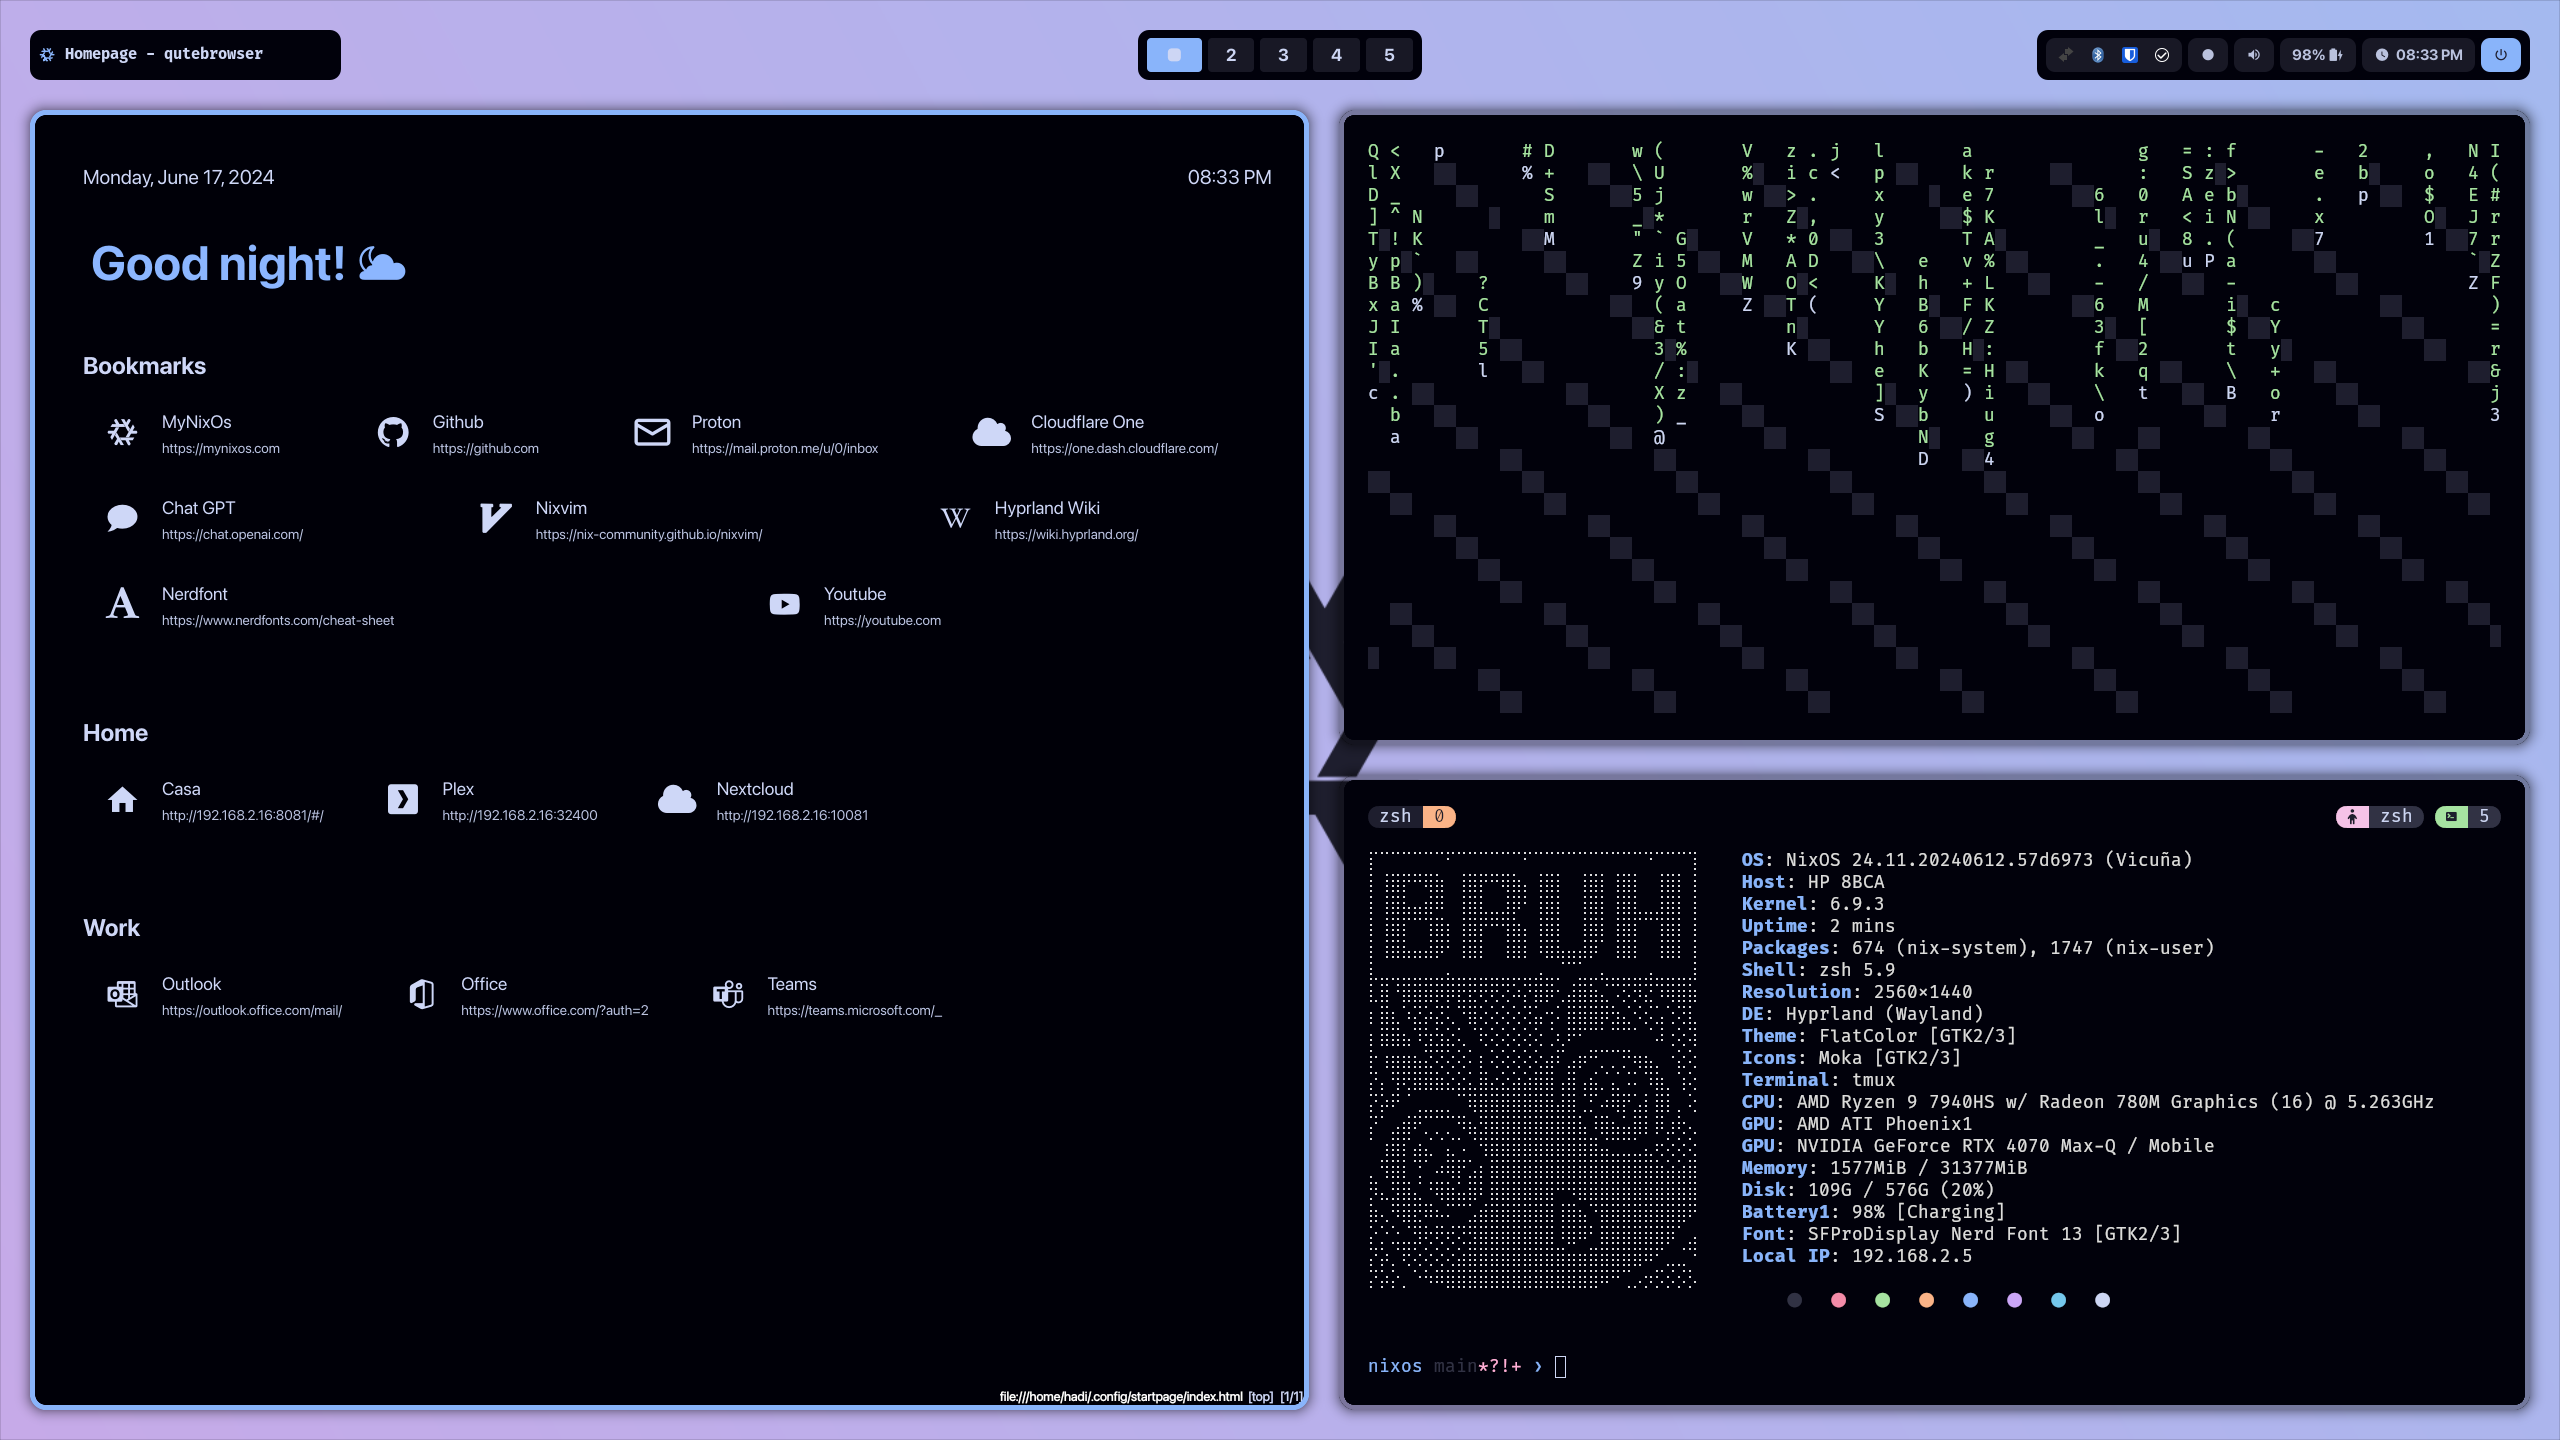Open the Nextcloud link
Viewport: 2560px width, 1440px height.
pos(755,789)
